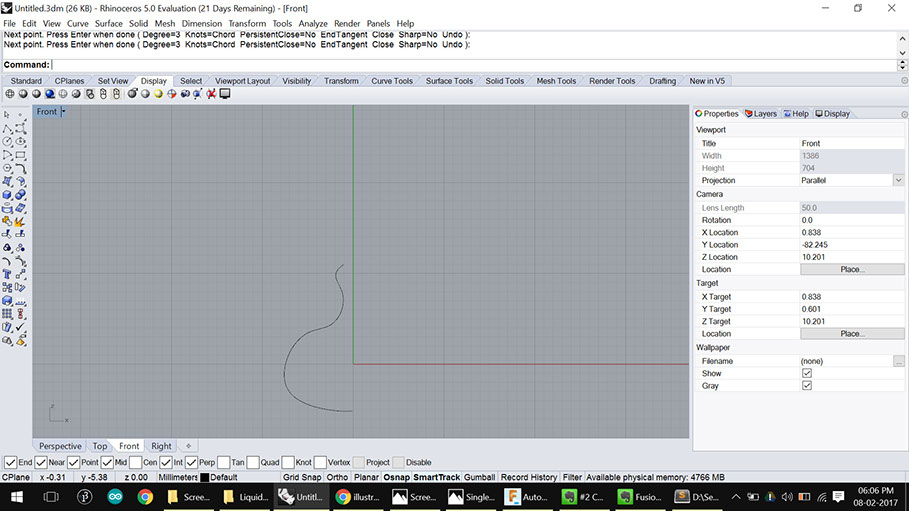Click the X Location value field
909x511 pixels.
click(x=852, y=233)
